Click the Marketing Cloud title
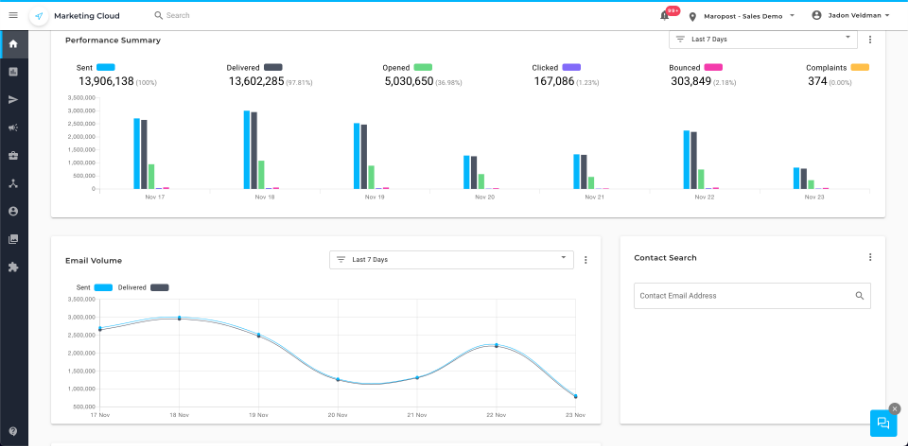This screenshot has height=446, width=908. pyautogui.click(x=87, y=16)
